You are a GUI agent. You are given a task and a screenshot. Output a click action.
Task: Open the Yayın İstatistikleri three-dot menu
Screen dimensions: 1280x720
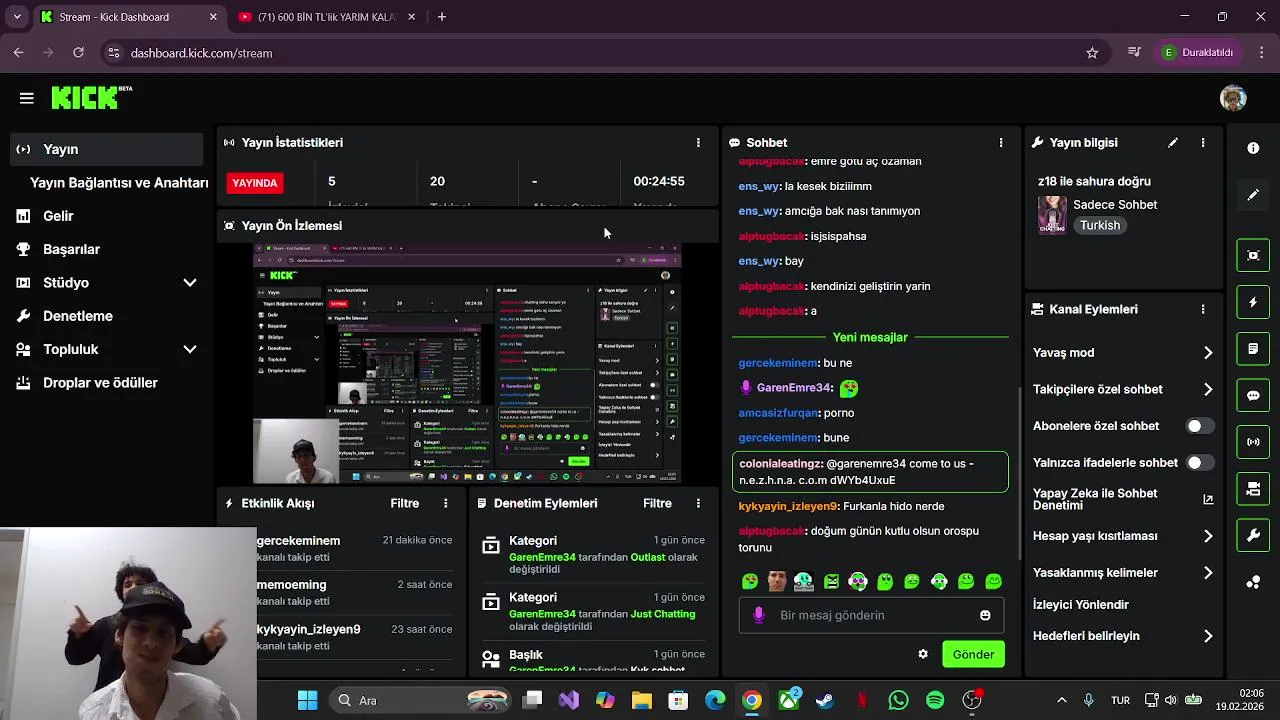(698, 143)
